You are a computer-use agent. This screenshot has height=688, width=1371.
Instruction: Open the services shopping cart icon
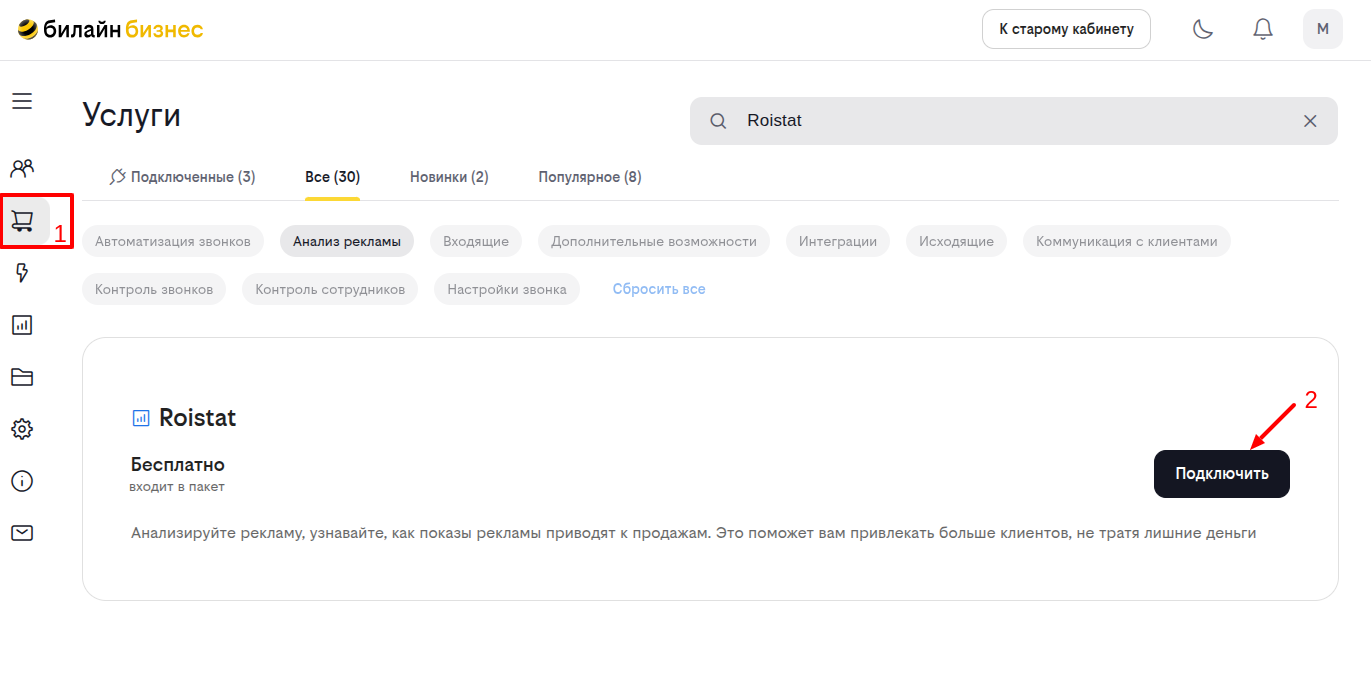pos(22,220)
